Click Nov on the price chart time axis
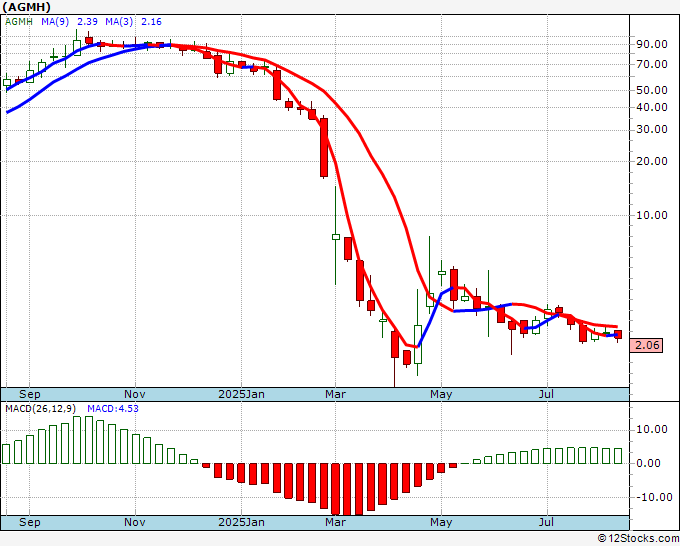The image size is (680, 546). click(135, 394)
